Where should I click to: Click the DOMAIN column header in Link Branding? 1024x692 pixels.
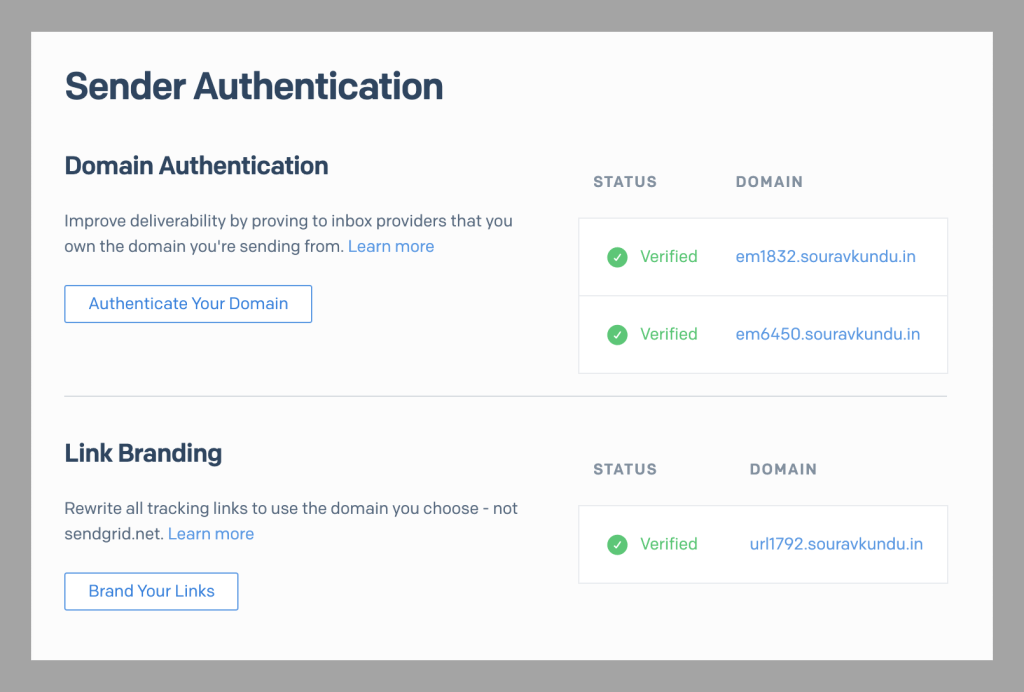tap(783, 469)
